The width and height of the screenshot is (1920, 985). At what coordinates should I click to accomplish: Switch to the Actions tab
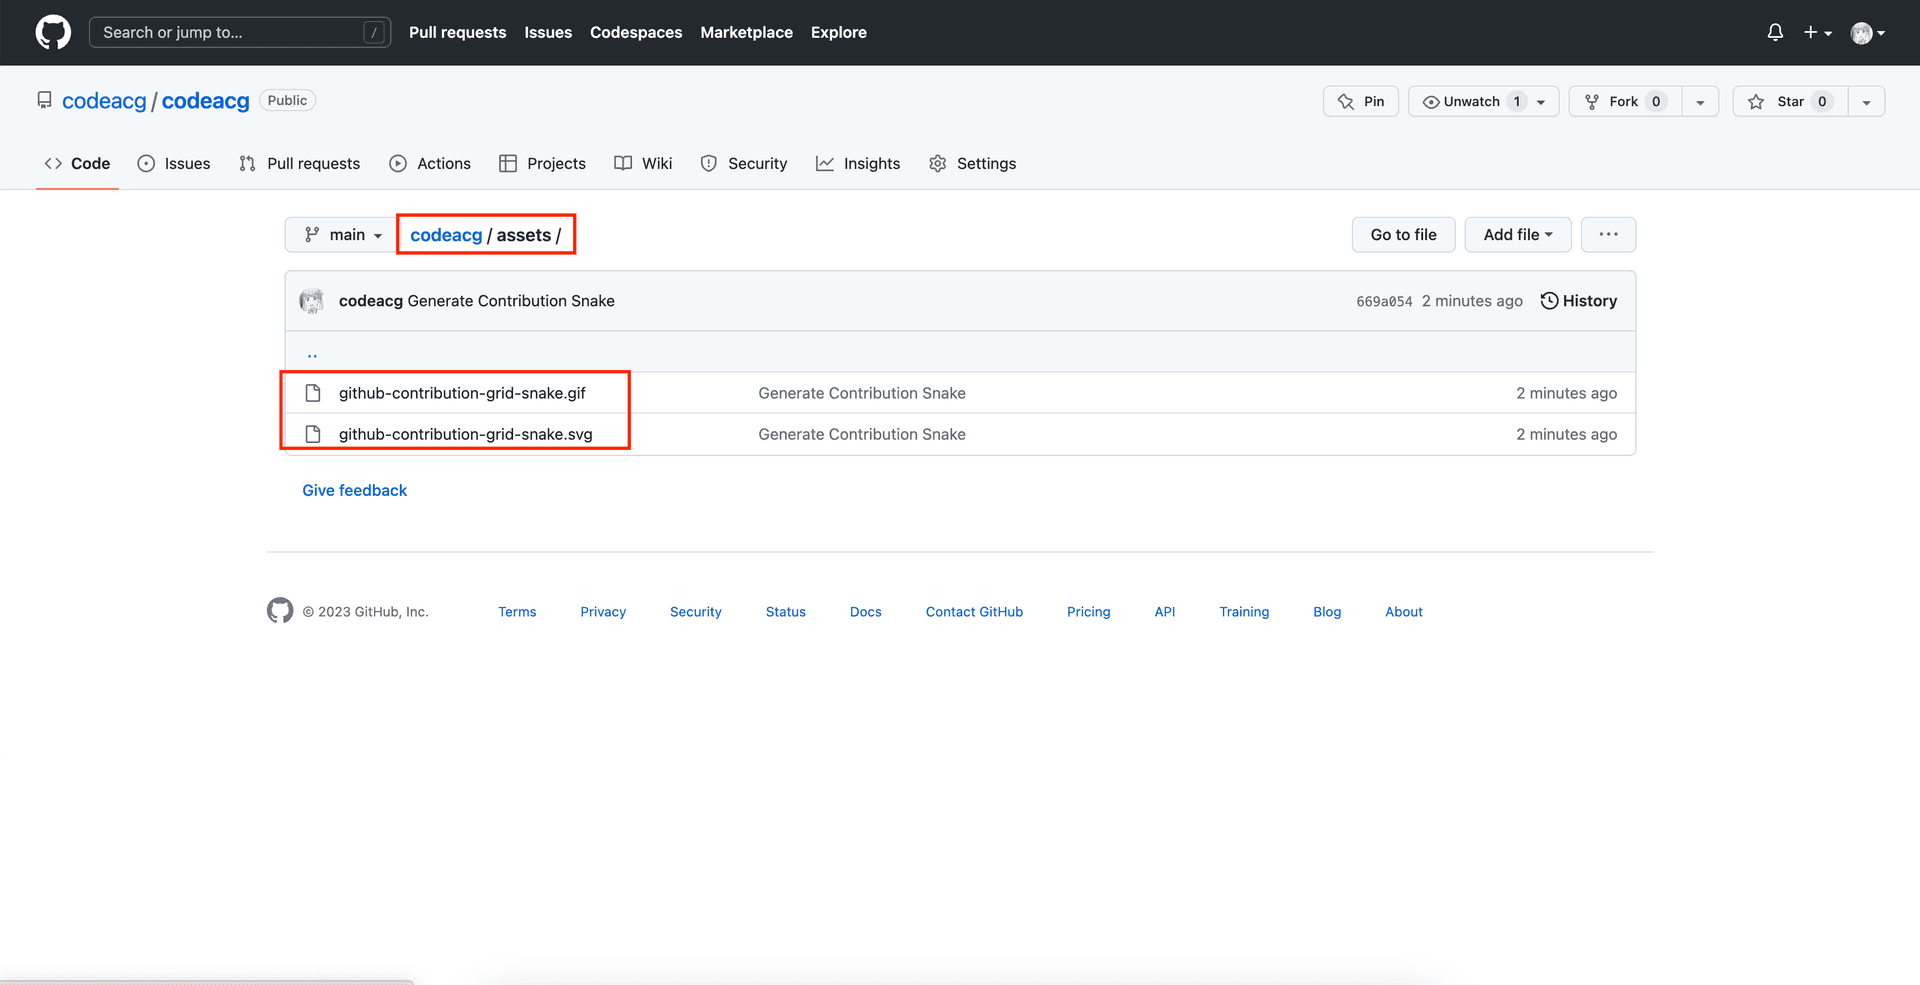(430, 163)
